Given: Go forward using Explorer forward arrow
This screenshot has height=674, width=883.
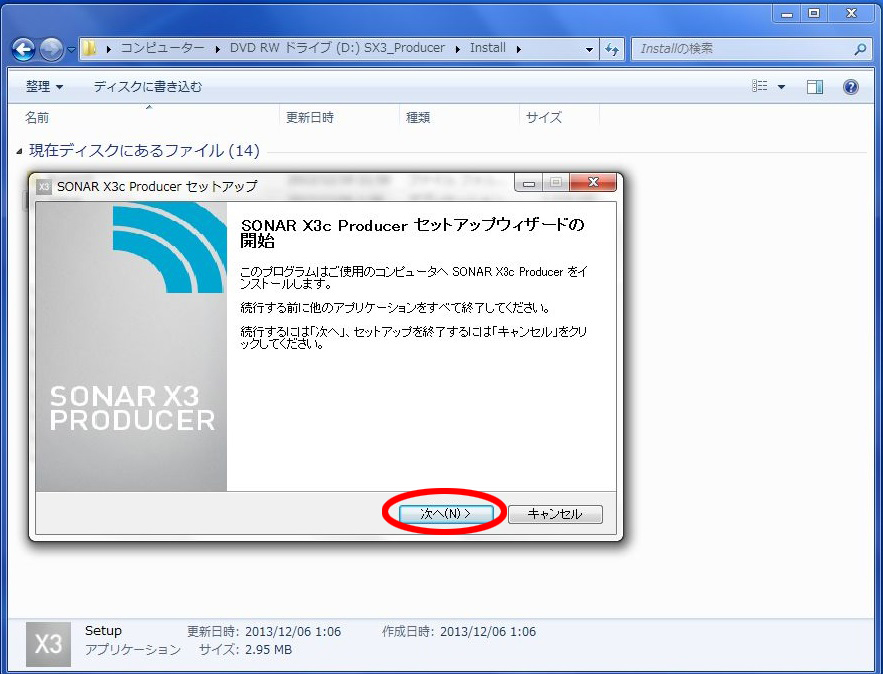Looking at the screenshot, I should (52, 50).
